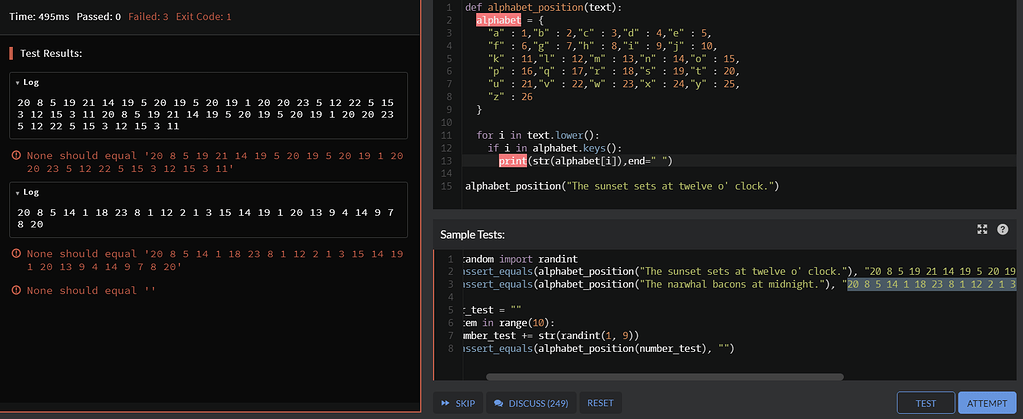
Task: Click the first failed test error icon
Action: tap(15, 156)
